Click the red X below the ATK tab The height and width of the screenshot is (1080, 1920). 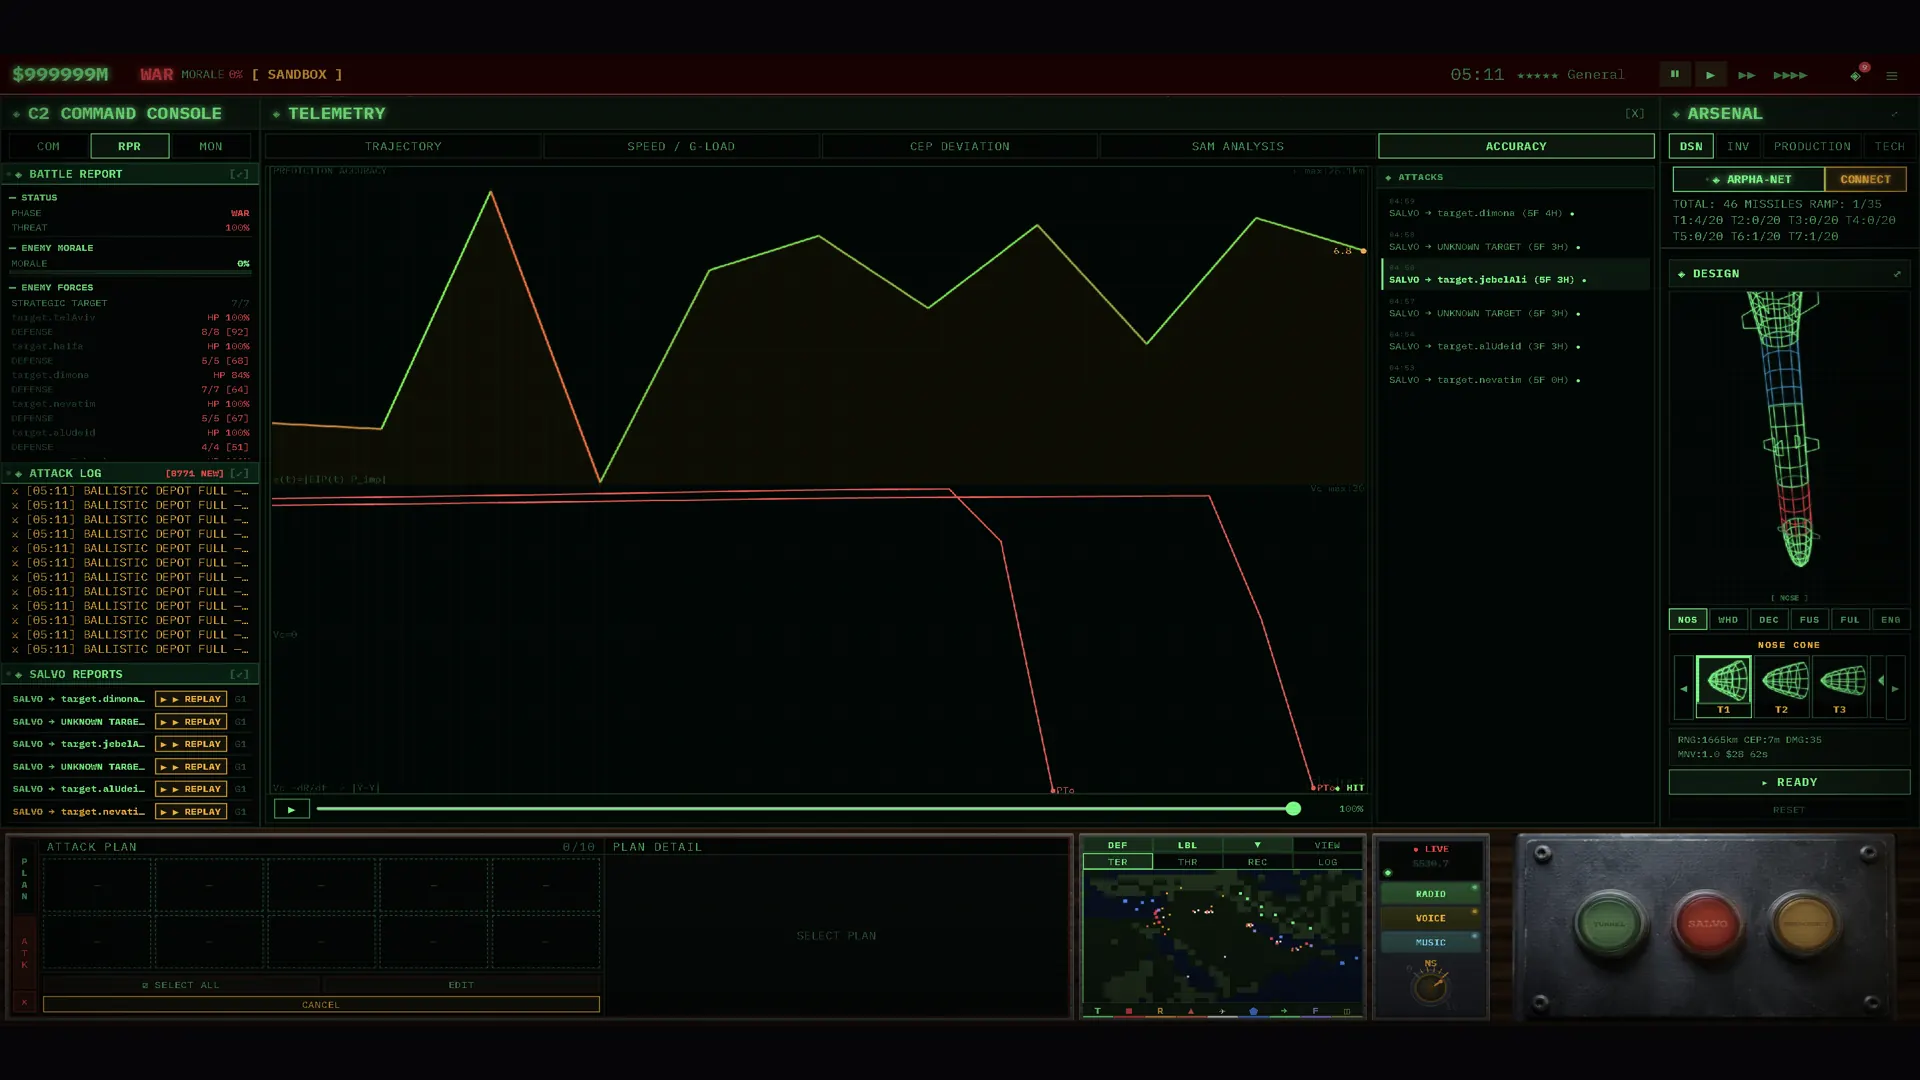point(25,1002)
